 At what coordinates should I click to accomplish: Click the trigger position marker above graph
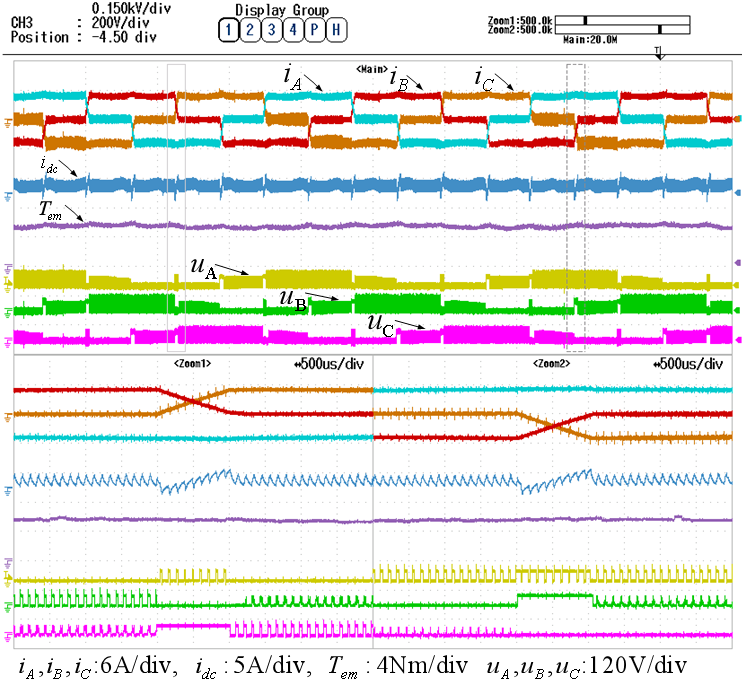tap(659, 52)
